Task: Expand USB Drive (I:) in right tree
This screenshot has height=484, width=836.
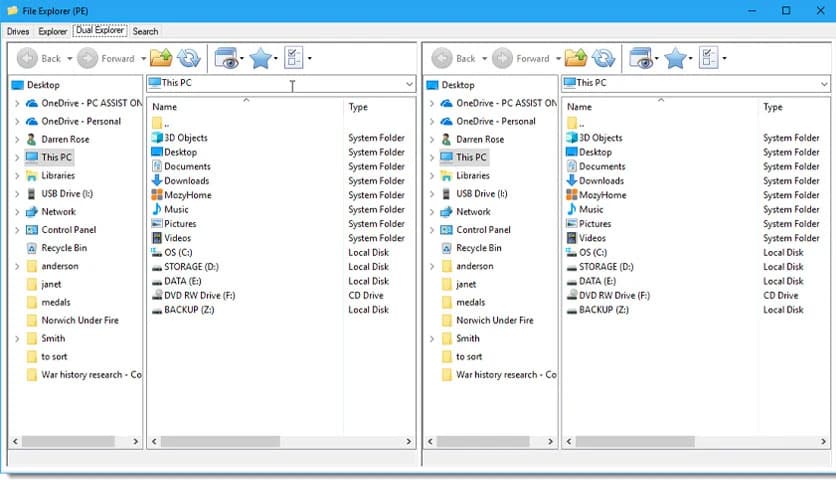Action: [x=432, y=193]
